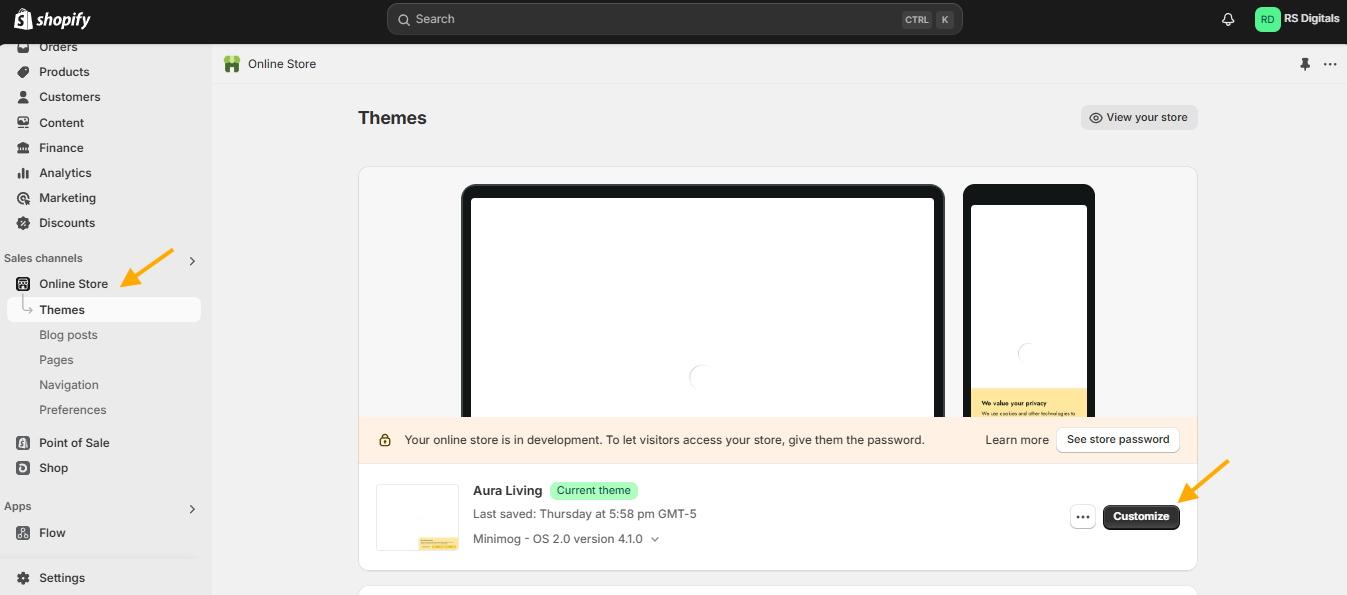This screenshot has width=1347, height=595.
Task: Click the Aura Living theme name
Action: [x=508, y=491]
